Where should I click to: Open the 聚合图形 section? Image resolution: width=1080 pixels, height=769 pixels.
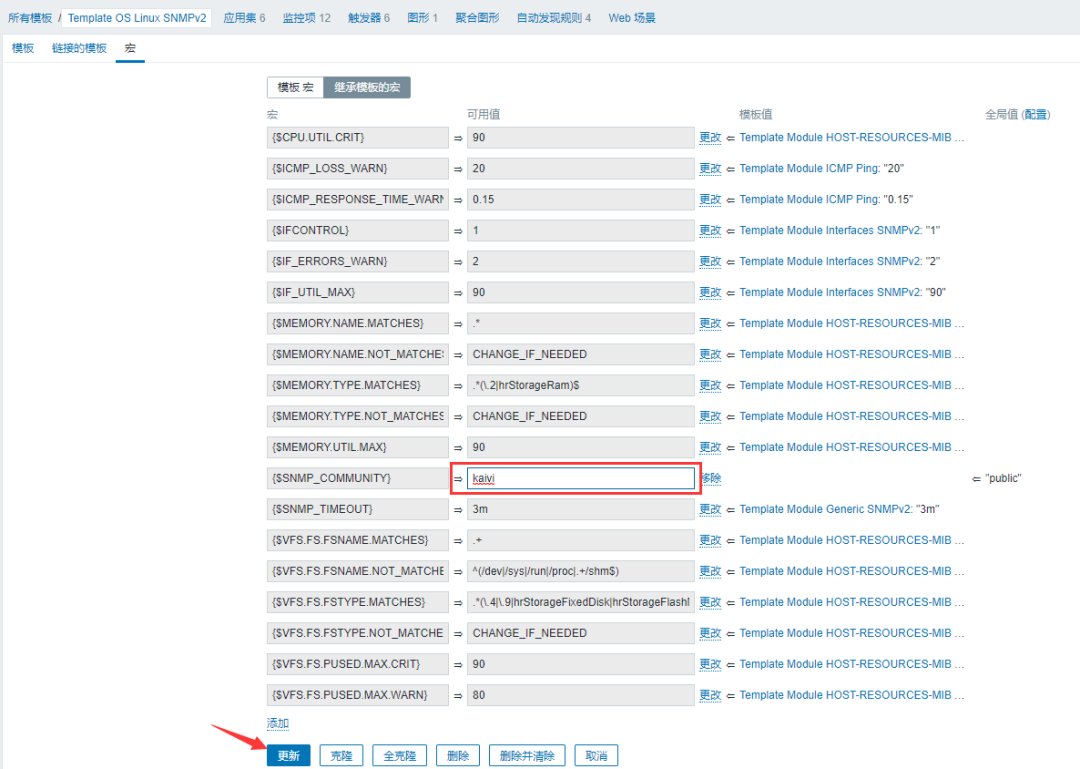pyautogui.click(x=477, y=18)
